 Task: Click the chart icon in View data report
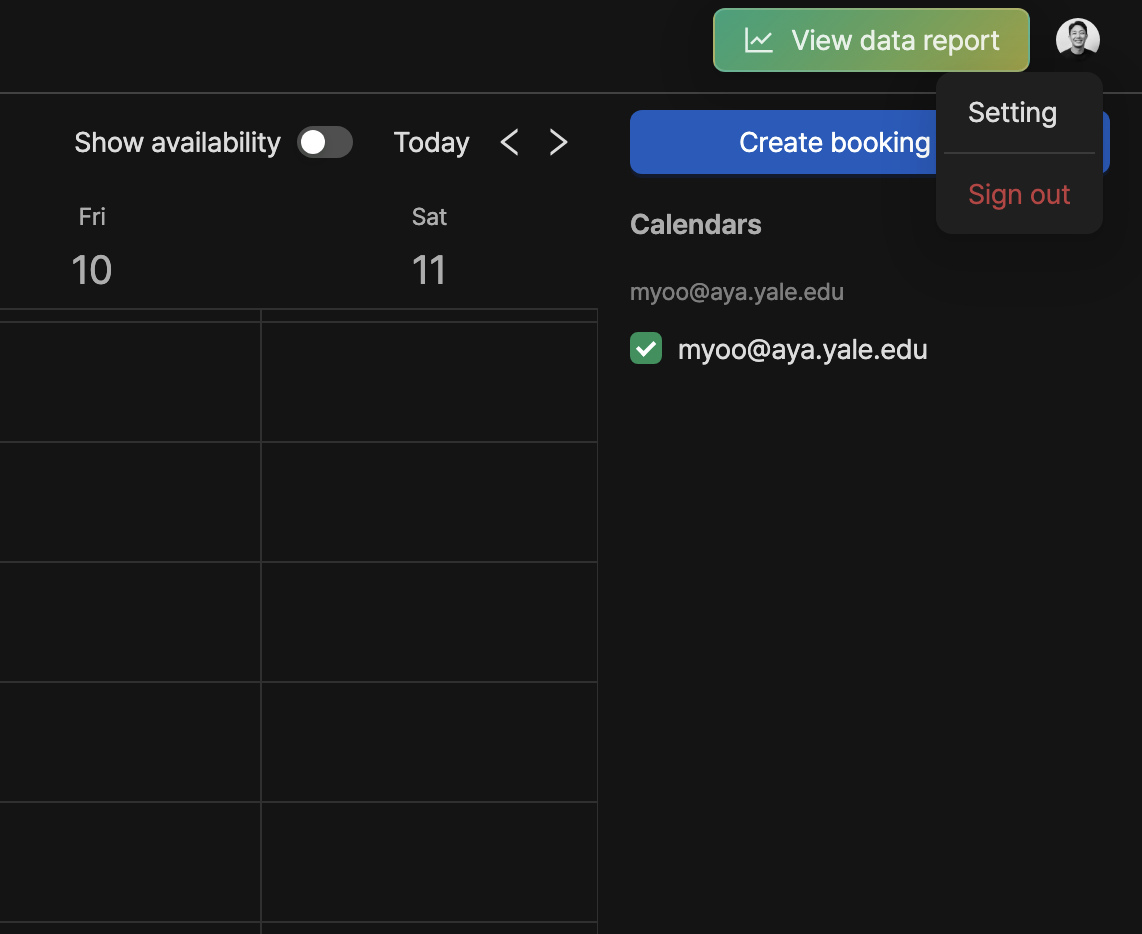click(759, 41)
